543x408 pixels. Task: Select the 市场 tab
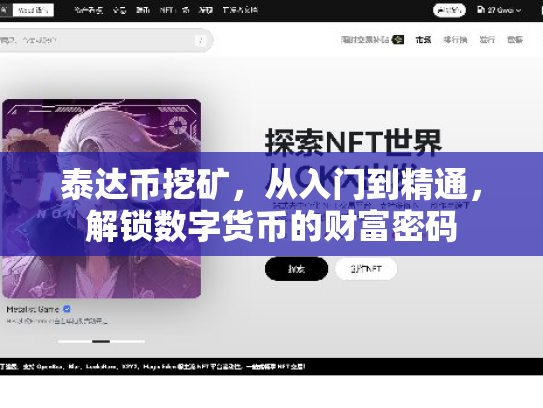[423, 40]
